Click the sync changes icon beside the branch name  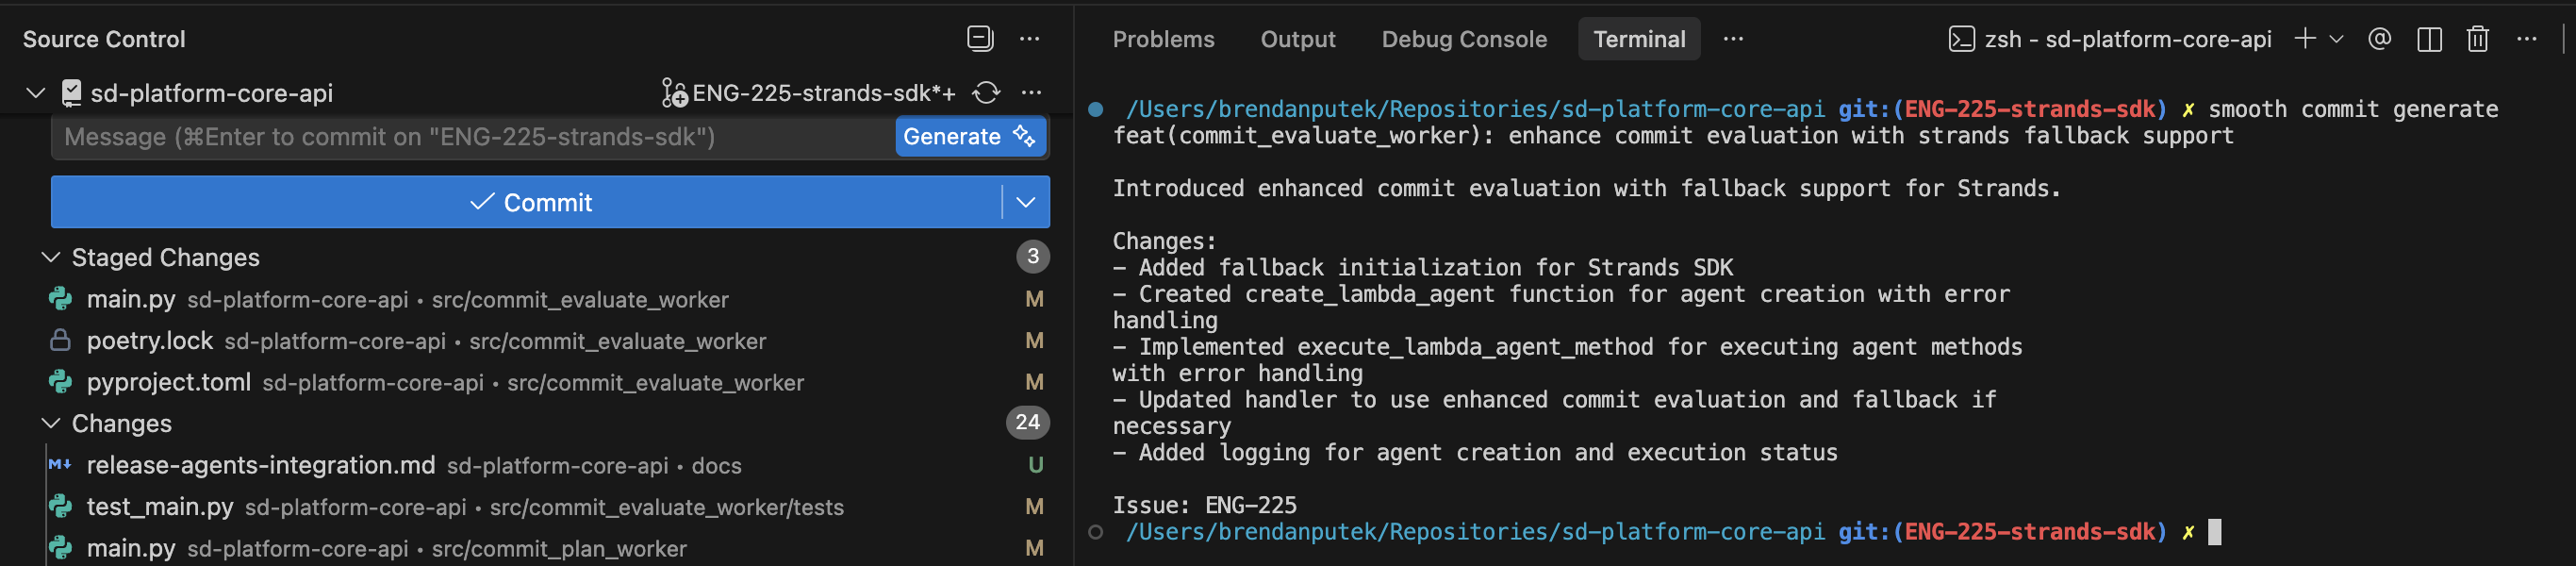(986, 93)
